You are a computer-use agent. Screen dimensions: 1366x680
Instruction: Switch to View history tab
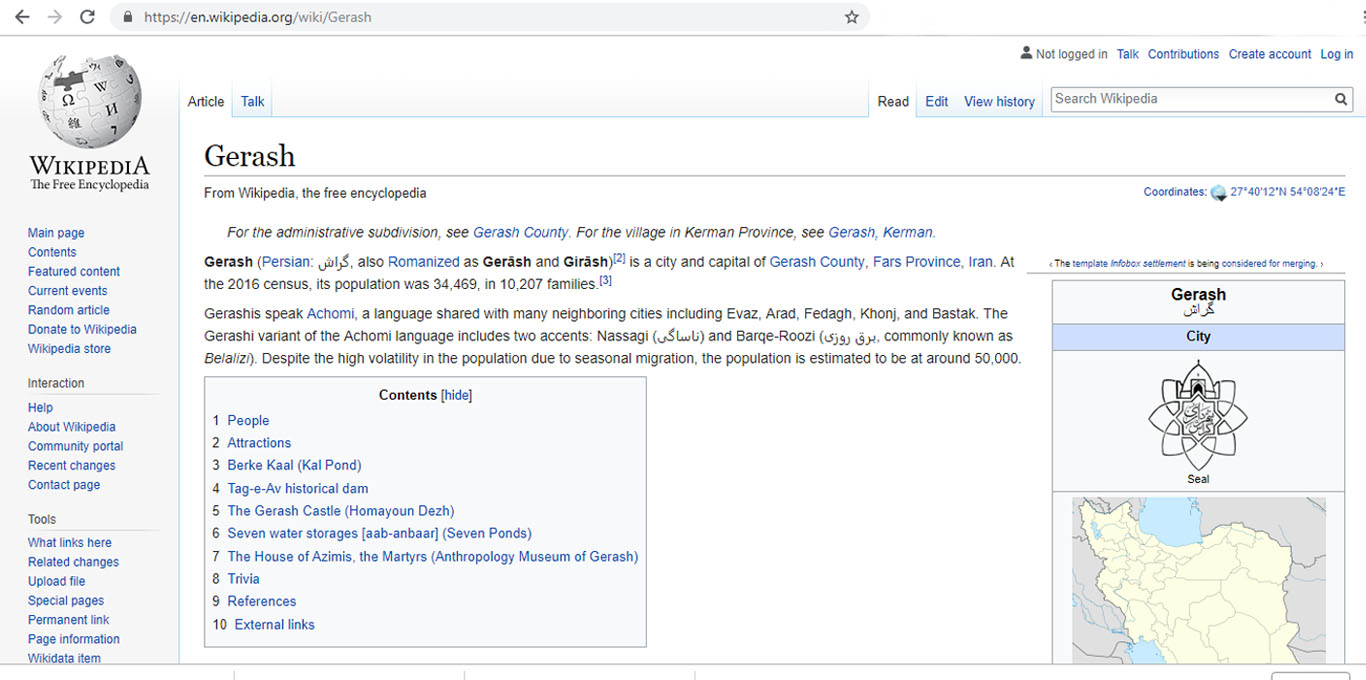coord(999,101)
